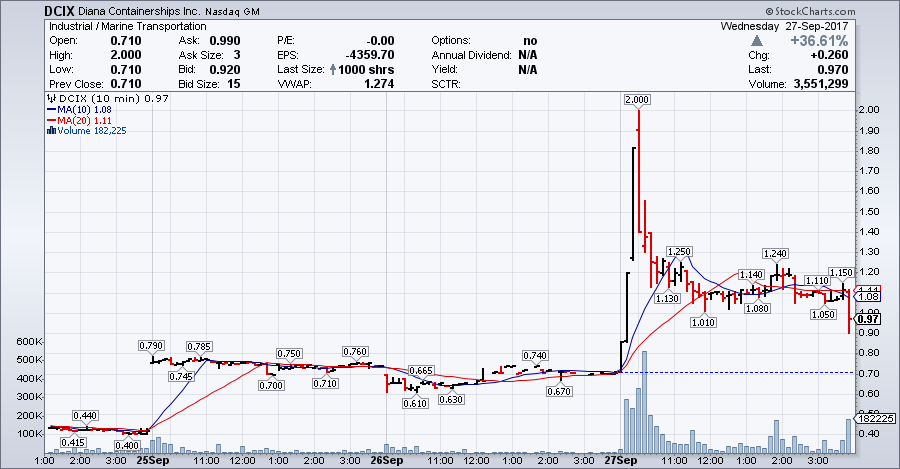Click the 0.610 low price annotation
Screen dimensions: 900x469
point(415,403)
